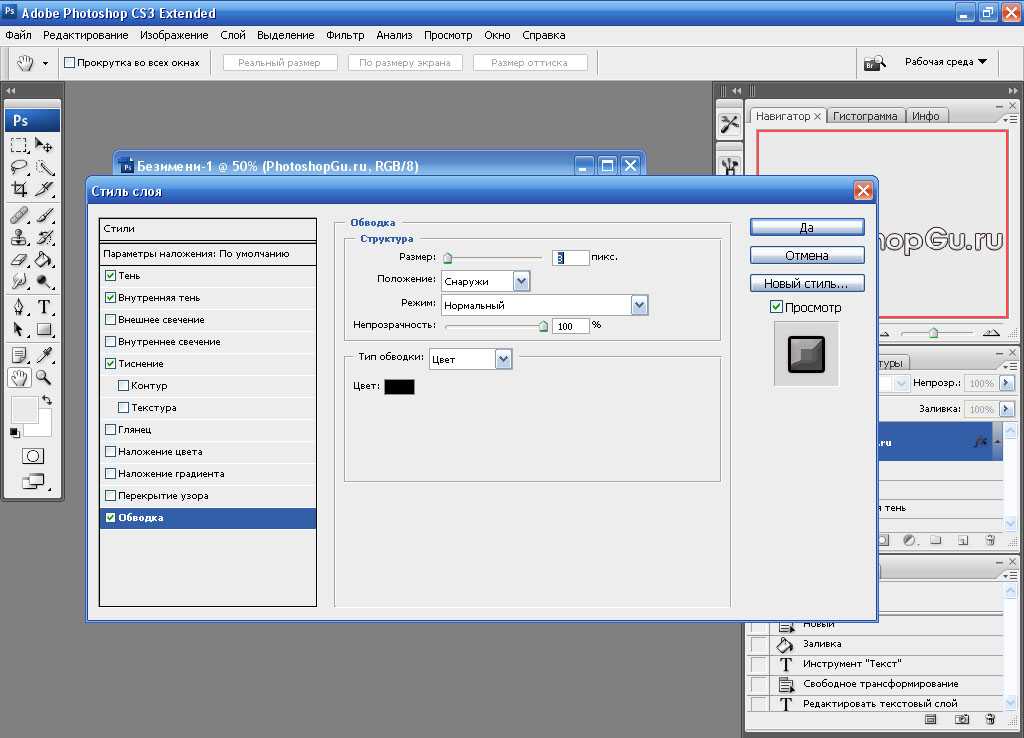Select the Clone Stamp tool
The image size is (1024, 738).
19,237
